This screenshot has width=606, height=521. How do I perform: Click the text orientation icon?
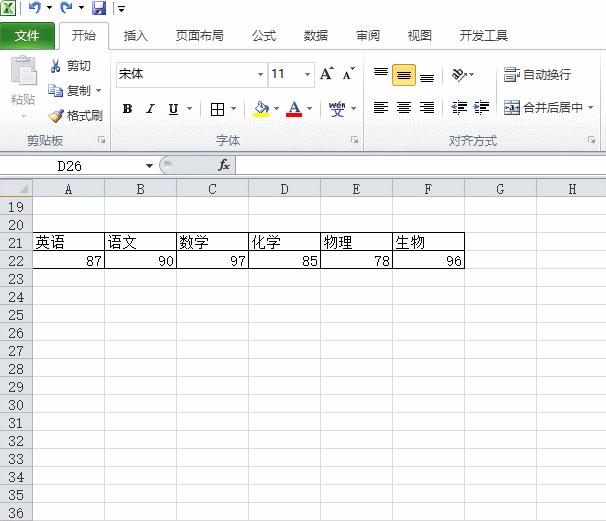(459, 75)
